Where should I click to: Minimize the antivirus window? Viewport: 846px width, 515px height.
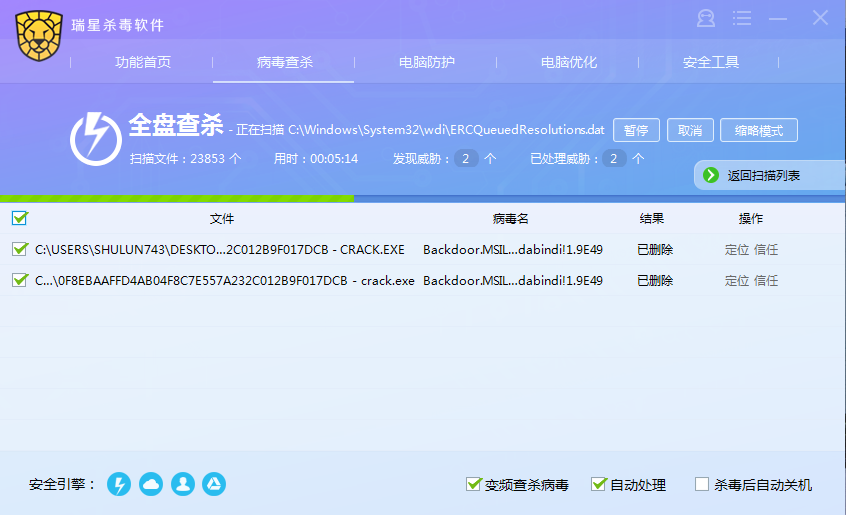click(x=777, y=19)
